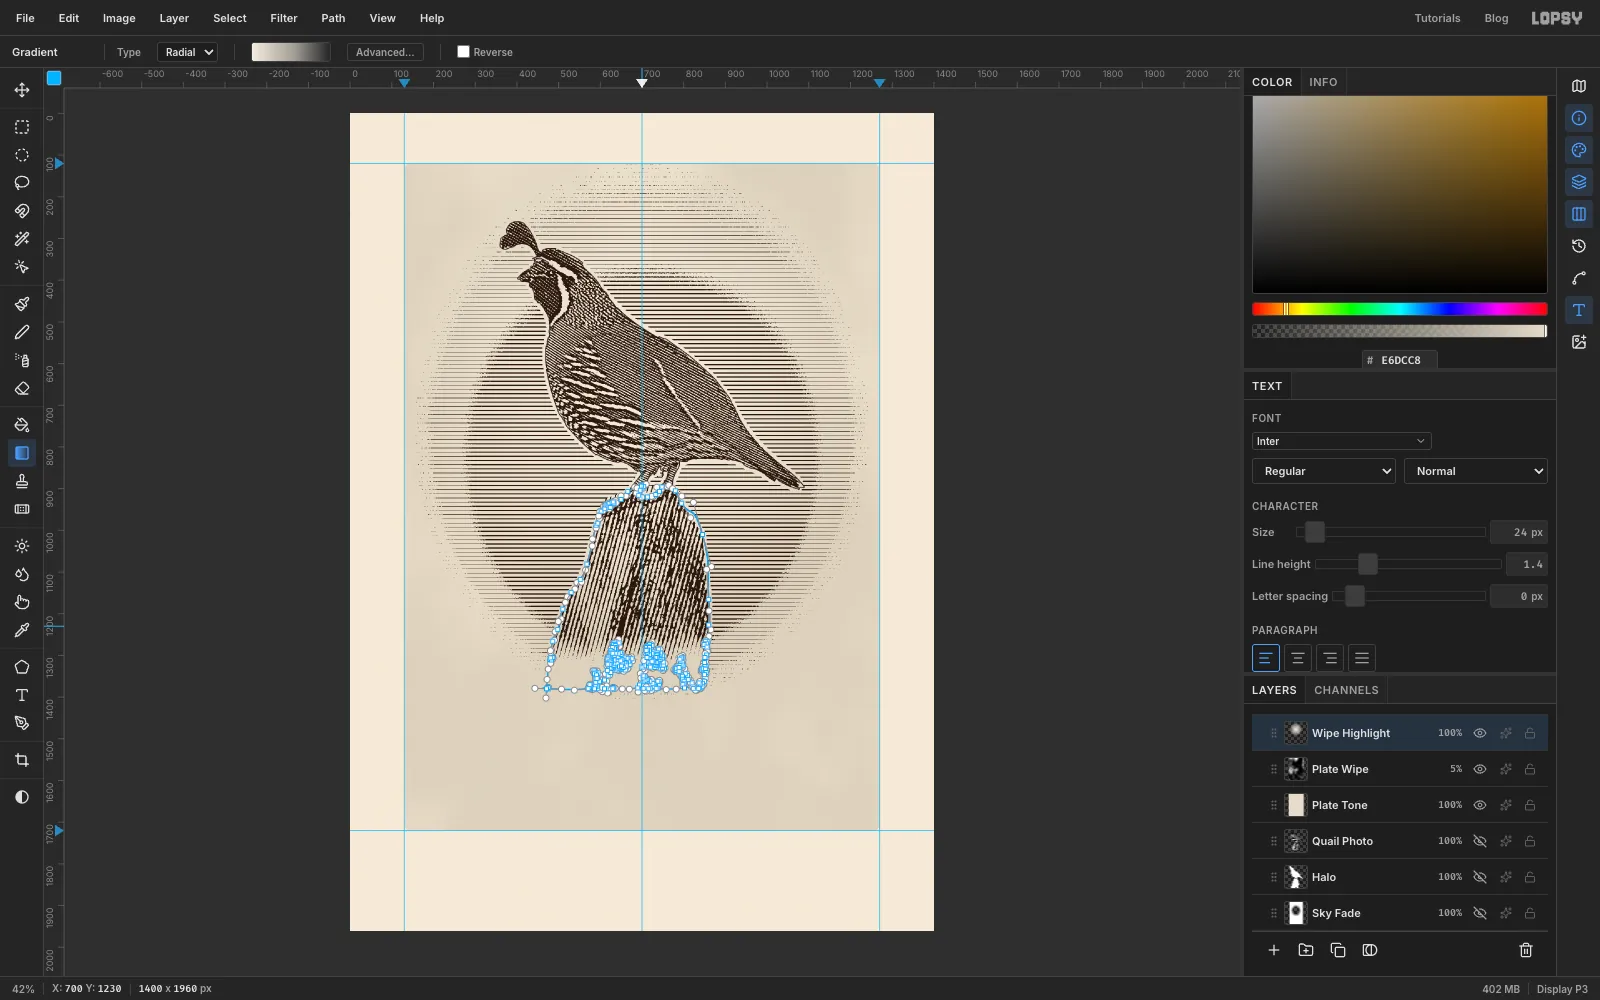Open the Normal dropdown in Text panel
1600x1000 pixels.
click(x=1475, y=471)
